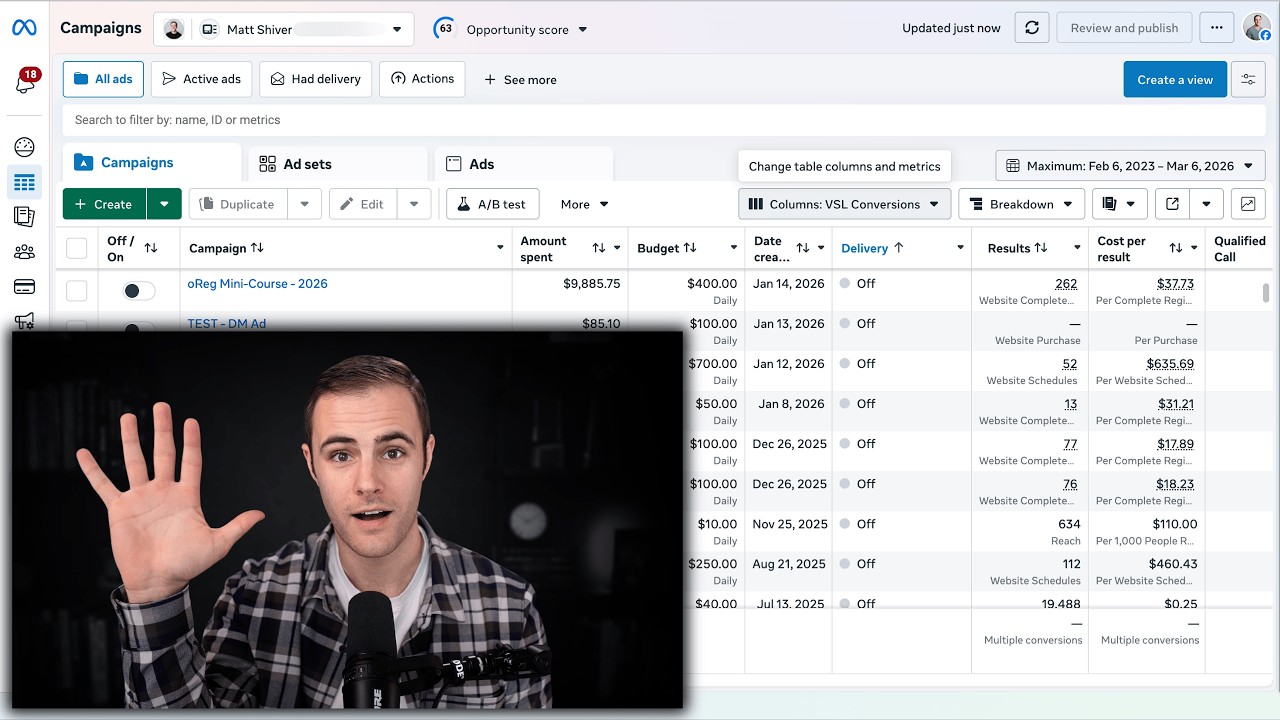Switch to the Ads tab
The height and width of the screenshot is (720, 1280).
click(523, 164)
